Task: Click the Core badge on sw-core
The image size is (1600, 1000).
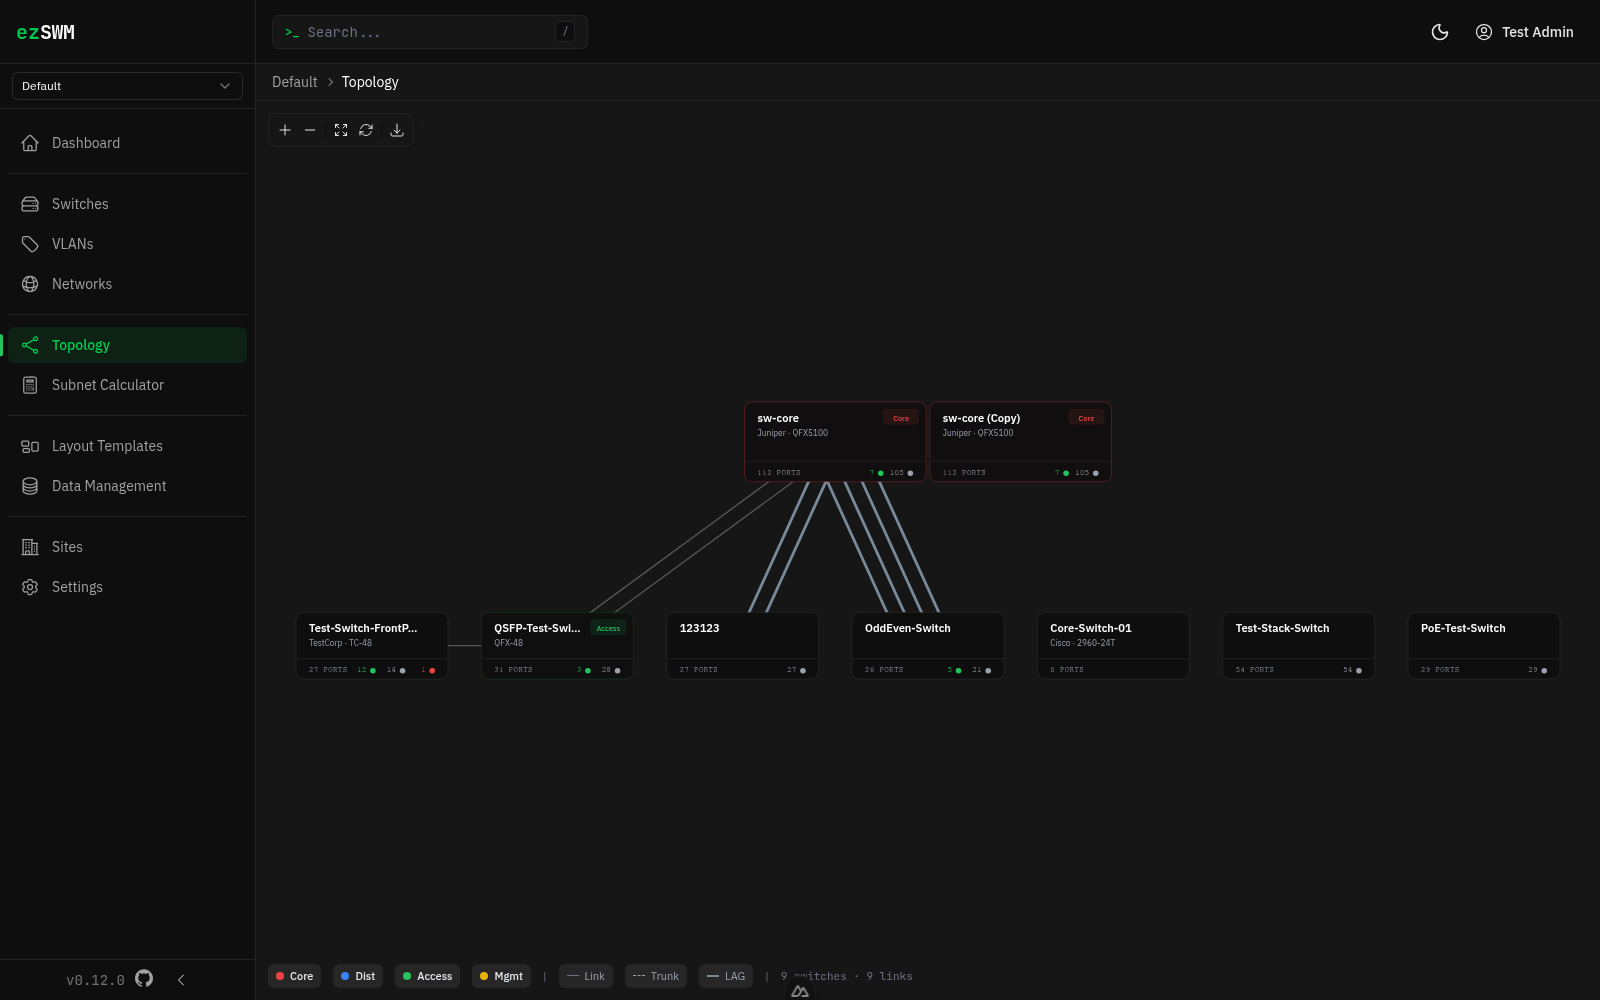Action: (x=901, y=418)
